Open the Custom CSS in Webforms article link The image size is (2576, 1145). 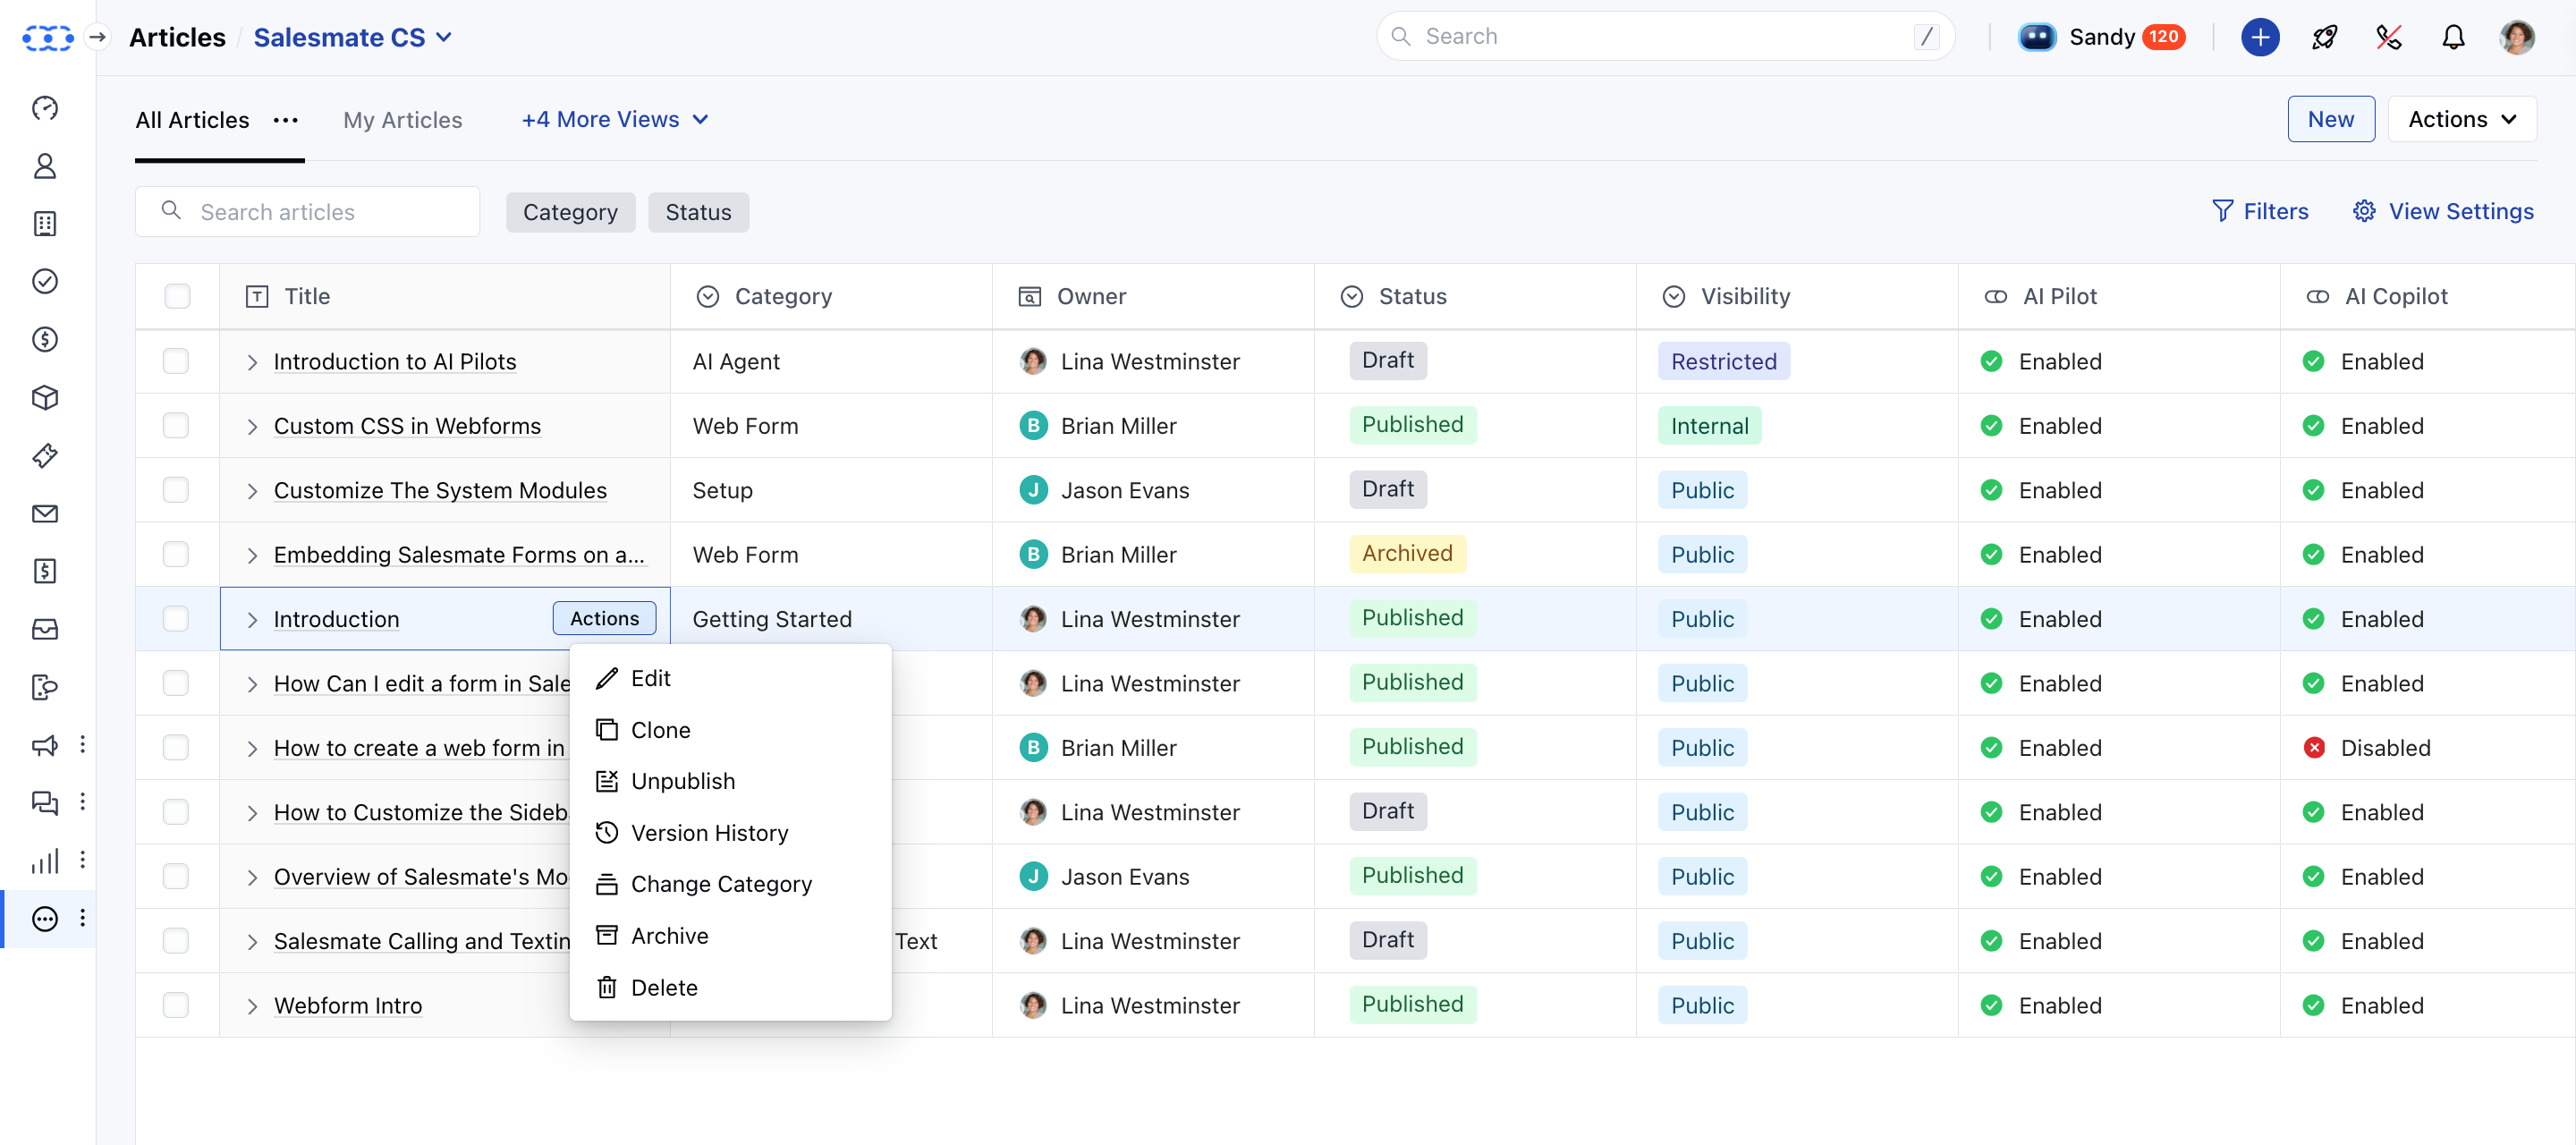pyautogui.click(x=407, y=426)
